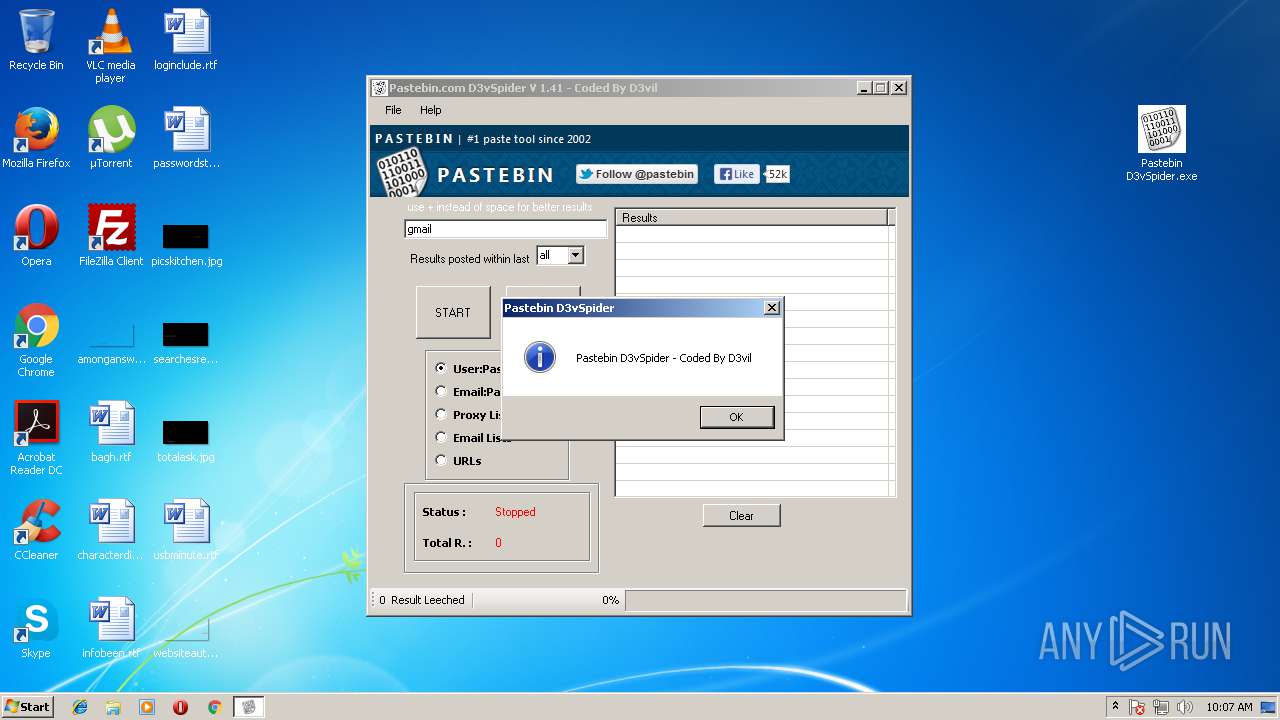The image size is (1280, 720).
Task: Click OK in the D3vSpider dialog
Action: coord(737,417)
